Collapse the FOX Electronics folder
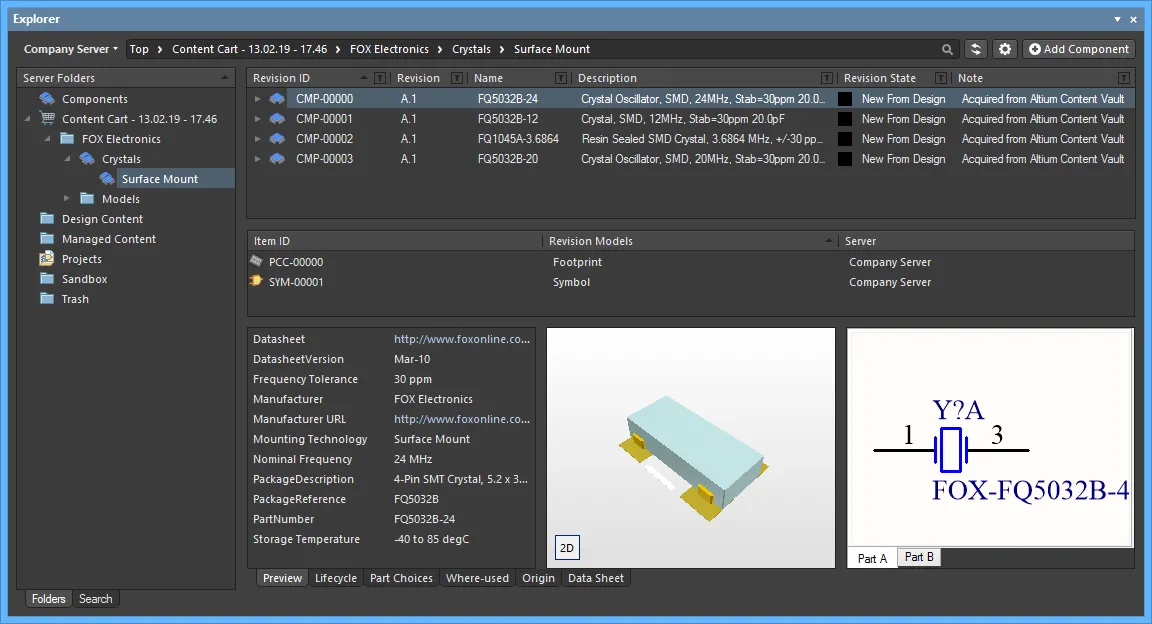Viewport: 1152px width, 624px height. tap(47, 139)
